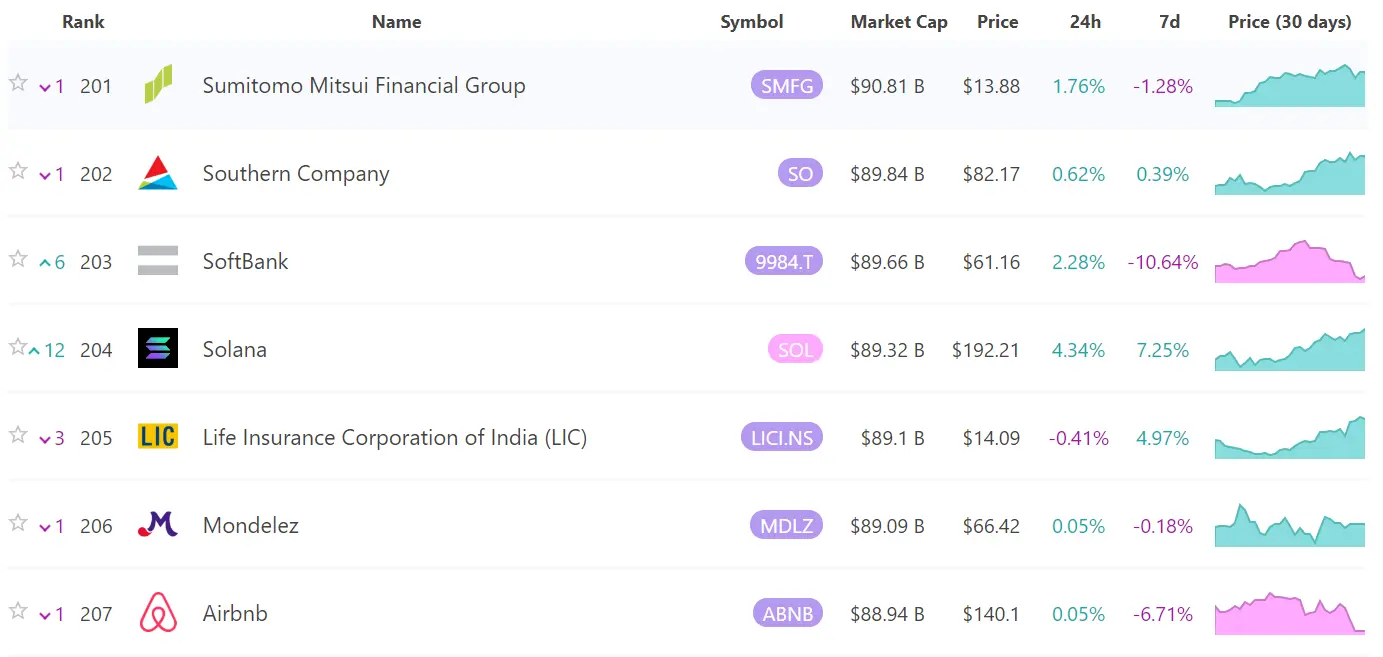Toggle favorite star for Airbnb
Image resolution: width=1383 pixels, height=657 pixels.
coord(18,611)
